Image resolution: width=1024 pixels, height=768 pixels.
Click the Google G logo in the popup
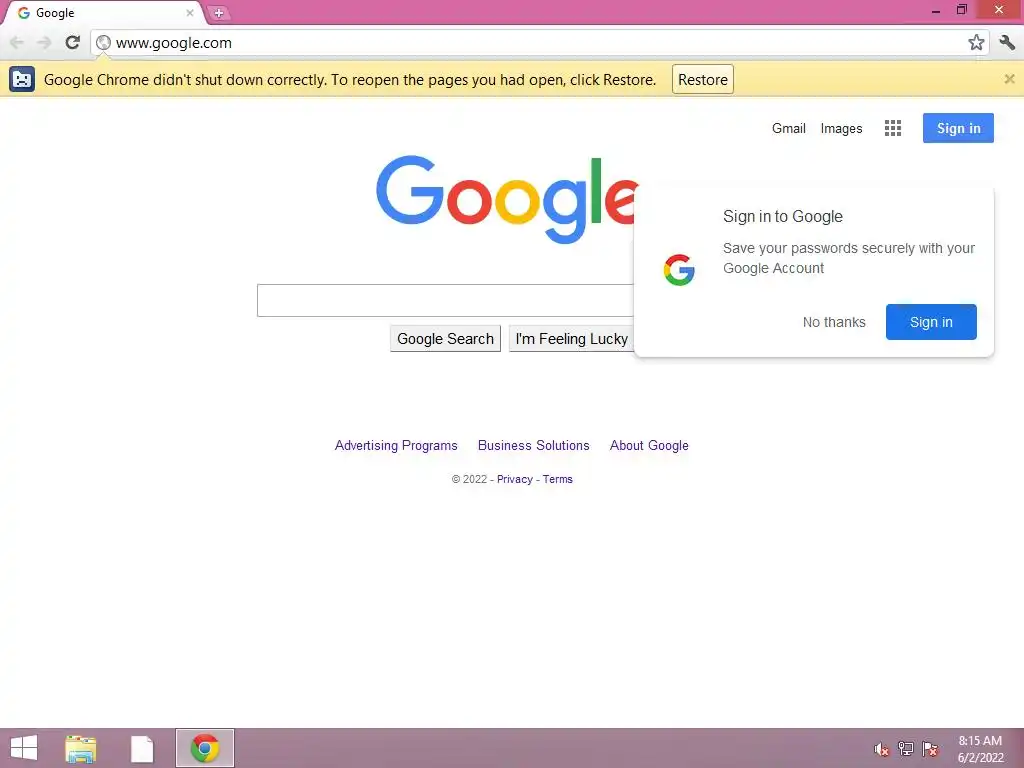point(679,270)
